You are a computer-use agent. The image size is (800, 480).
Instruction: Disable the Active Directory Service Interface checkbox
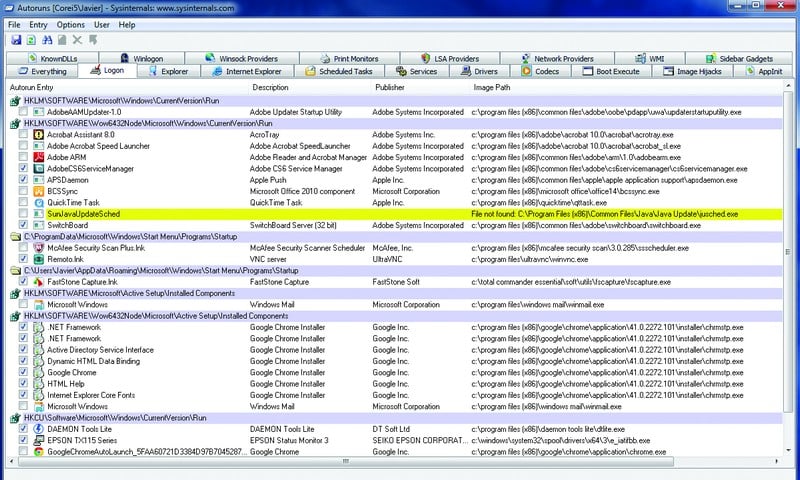[23, 349]
